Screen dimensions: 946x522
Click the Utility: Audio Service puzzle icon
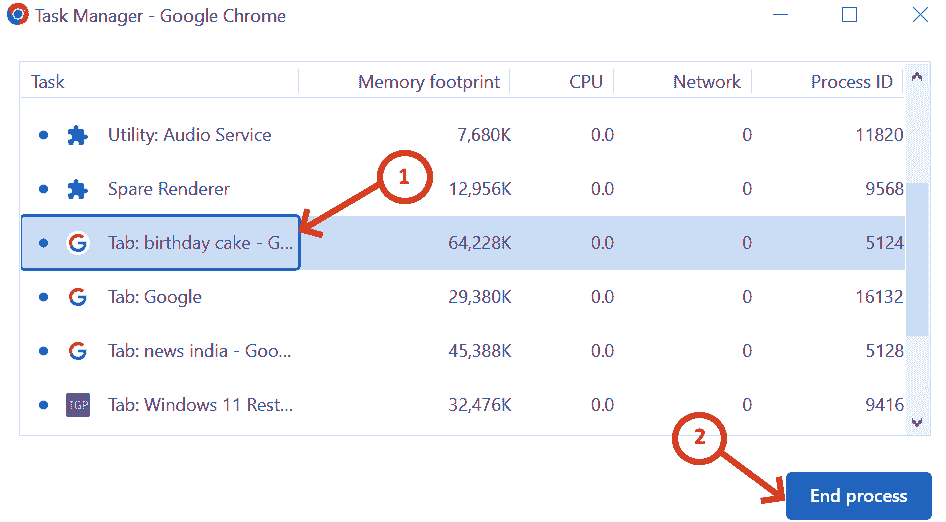[x=77, y=135]
